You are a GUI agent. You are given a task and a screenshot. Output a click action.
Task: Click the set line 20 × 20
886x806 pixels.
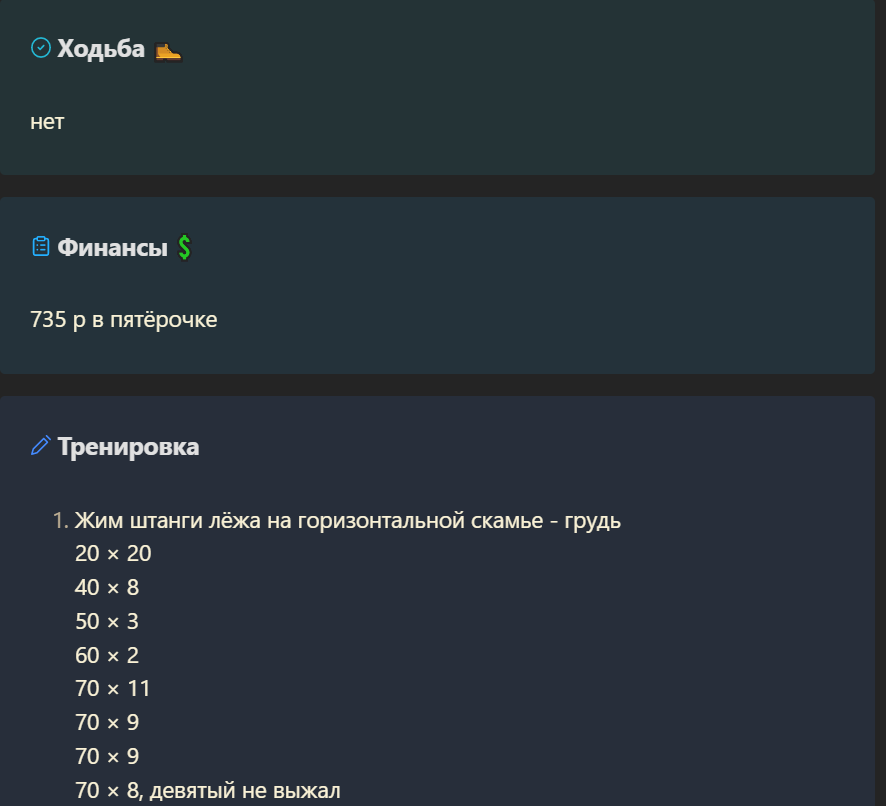(113, 554)
